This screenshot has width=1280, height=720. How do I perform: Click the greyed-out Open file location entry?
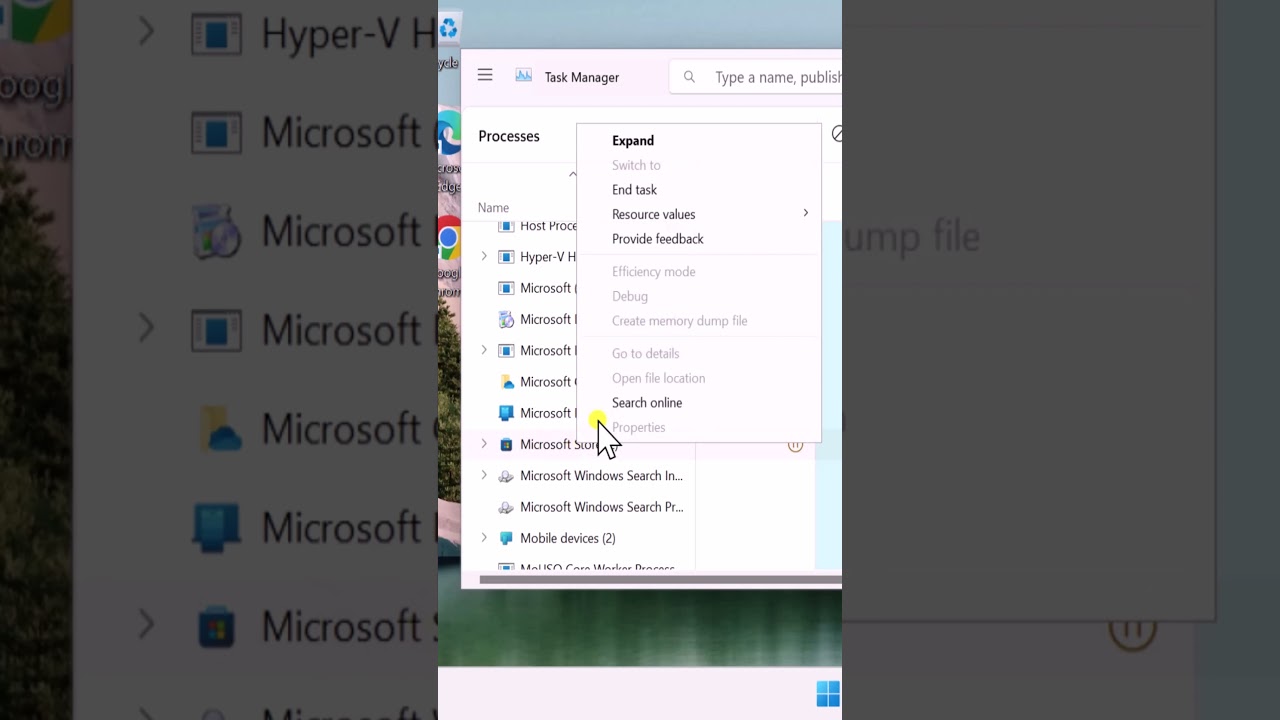(658, 378)
